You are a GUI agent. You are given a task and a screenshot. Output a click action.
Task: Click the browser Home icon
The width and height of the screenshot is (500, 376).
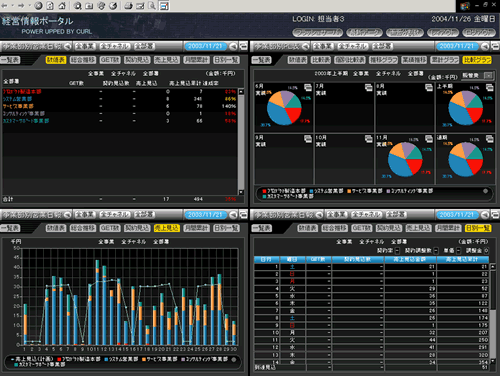(62, 5)
